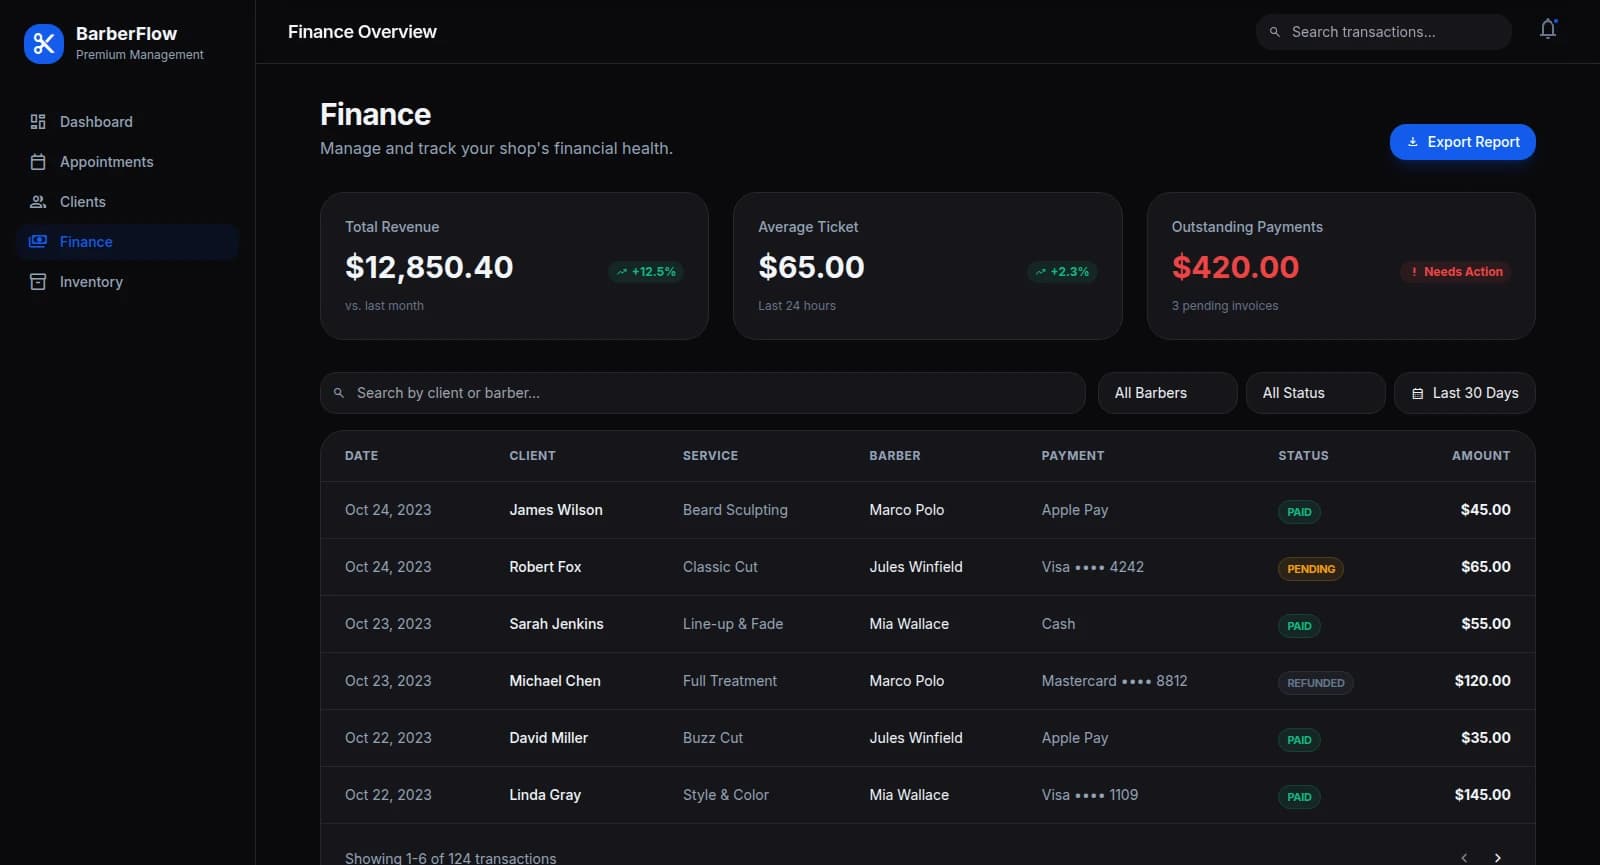Go to next page of transactions
The image size is (1600, 865).
(1498, 857)
